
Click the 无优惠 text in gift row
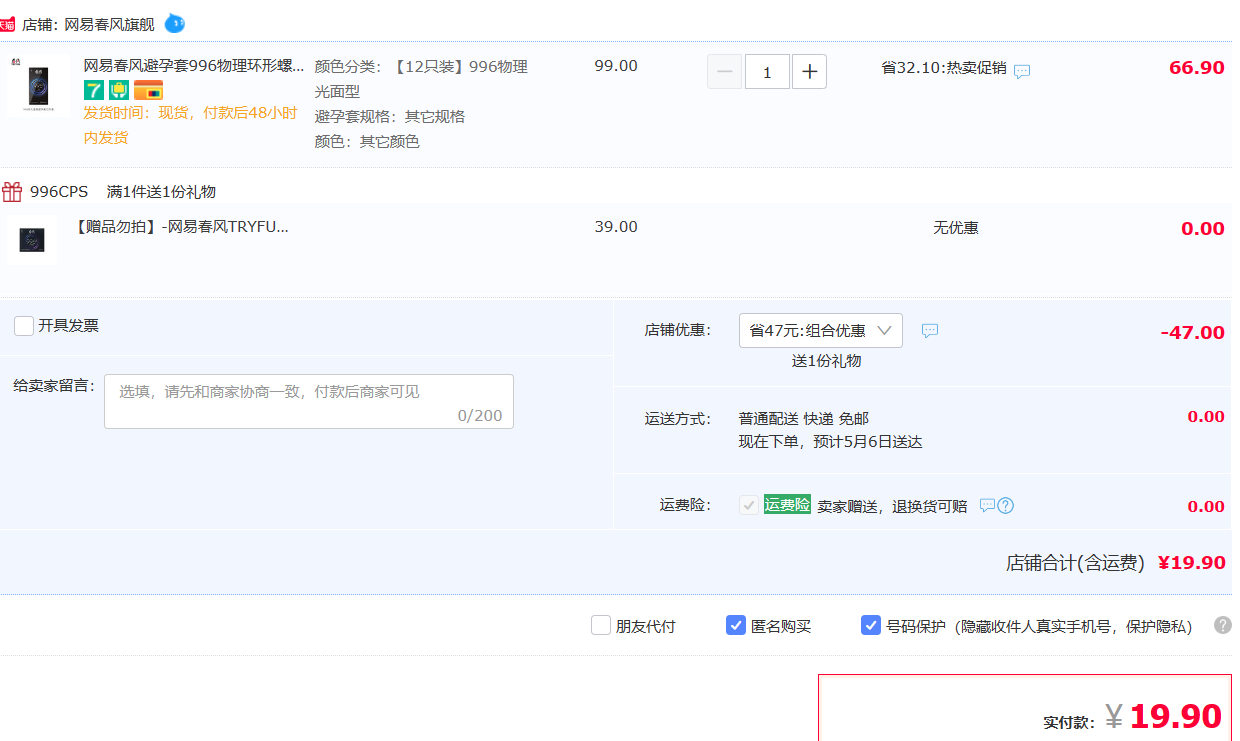click(x=956, y=228)
